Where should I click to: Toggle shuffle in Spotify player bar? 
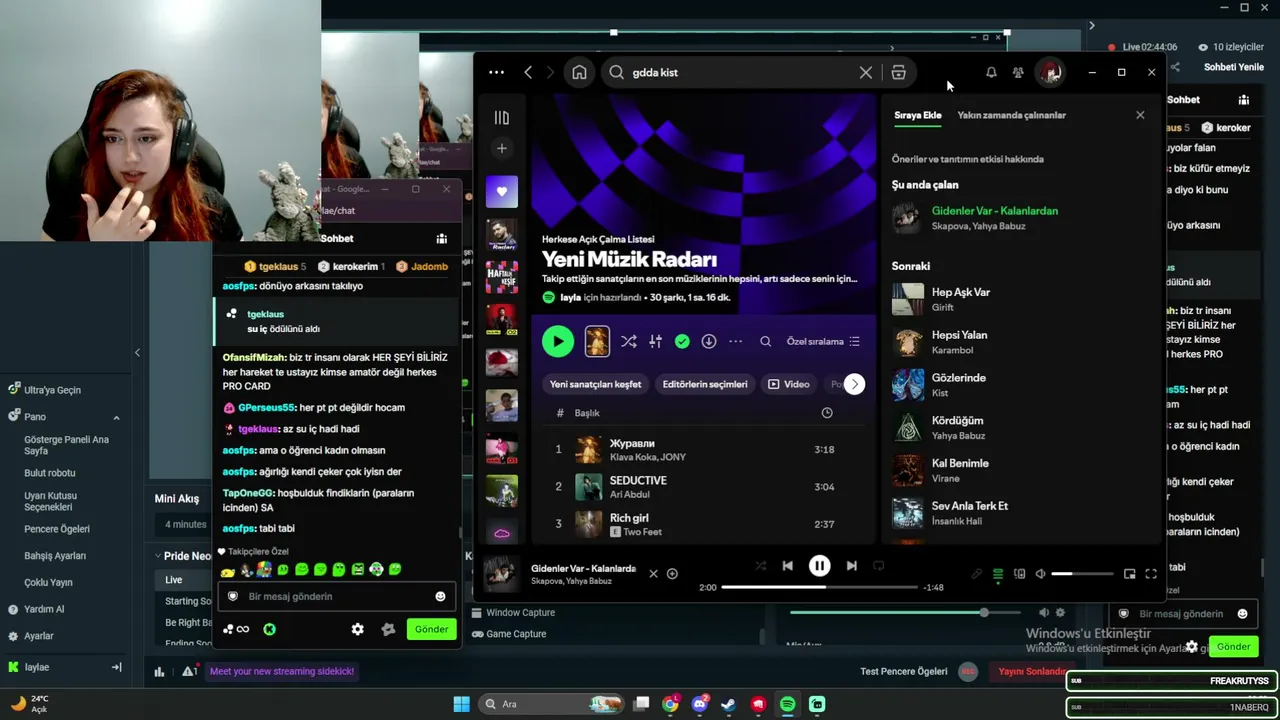point(760,566)
